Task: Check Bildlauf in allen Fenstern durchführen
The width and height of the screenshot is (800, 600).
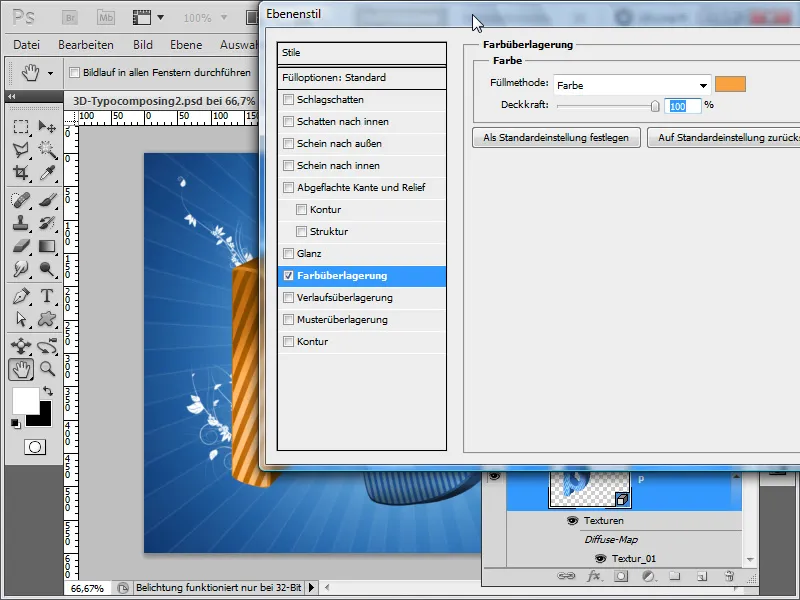Action: (x=74, y=72)
